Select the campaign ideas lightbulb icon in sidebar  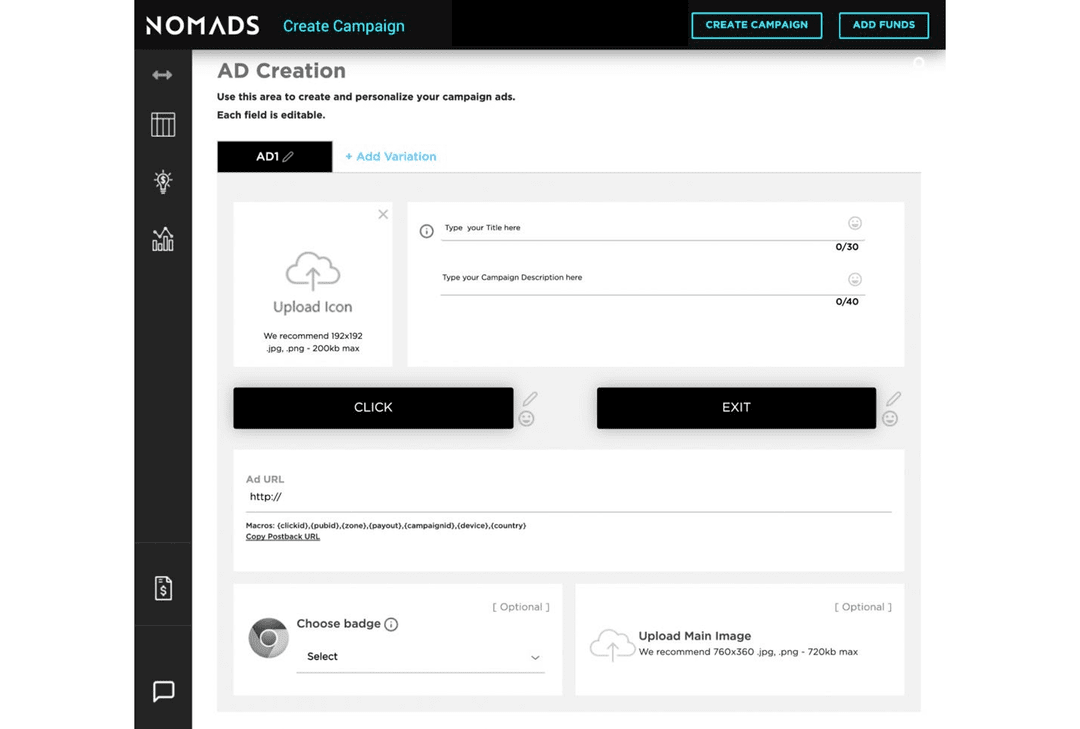[x=162, y=182]
